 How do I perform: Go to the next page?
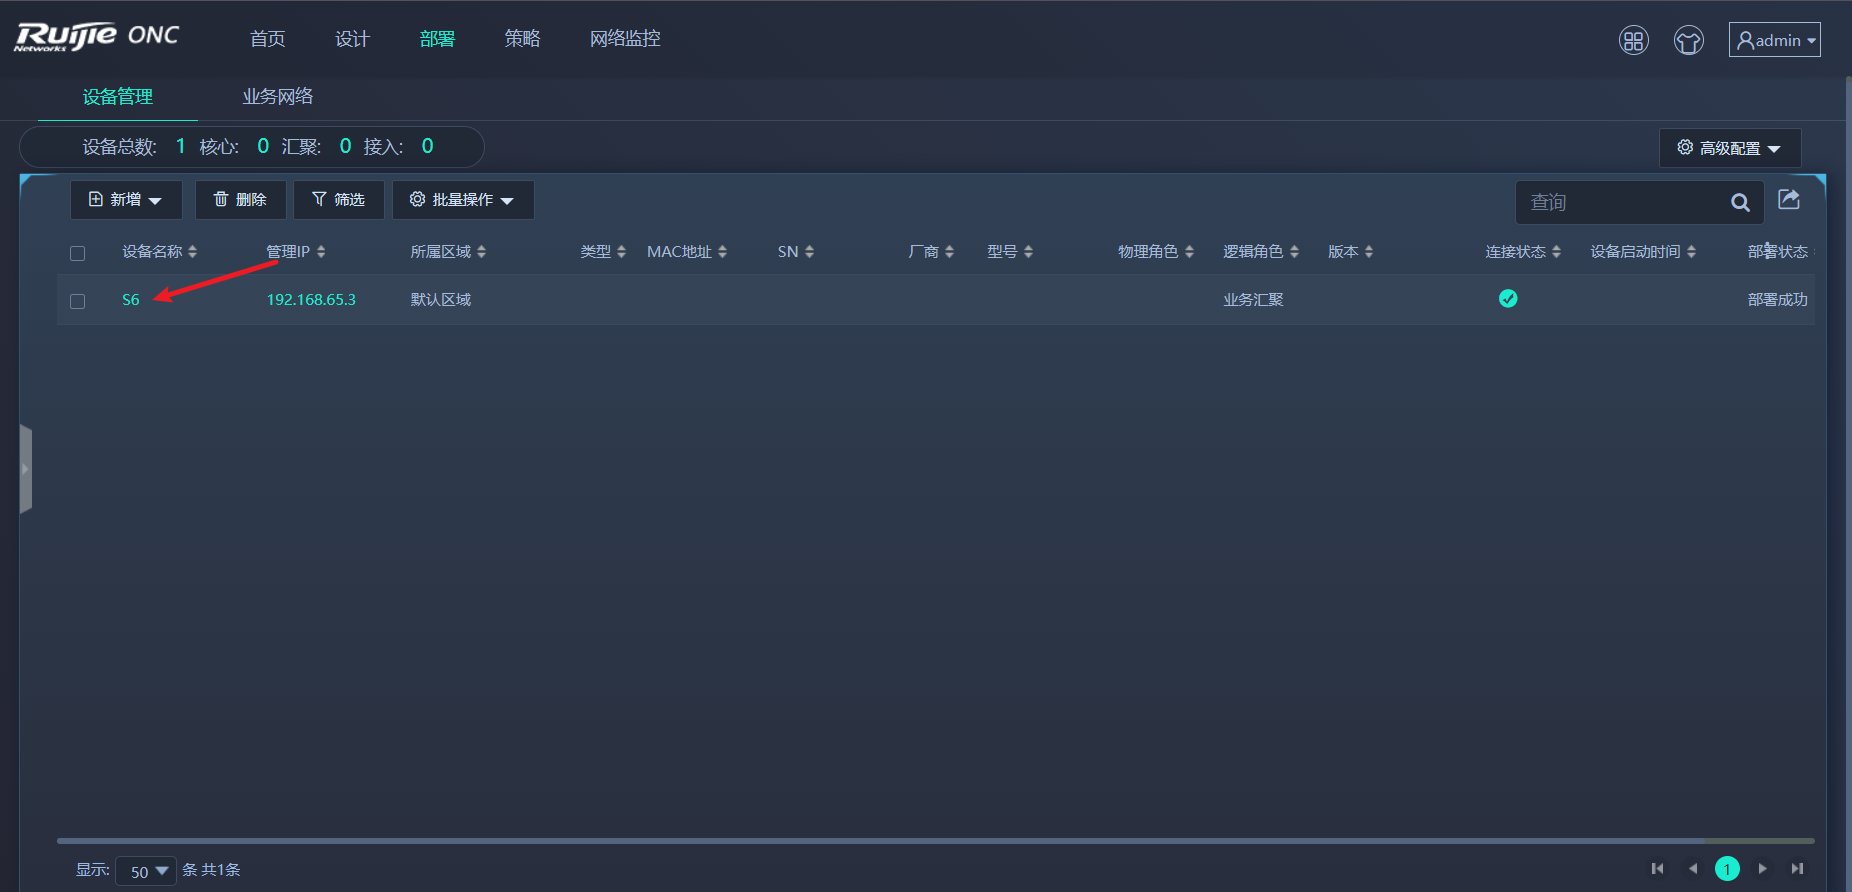pyautogui.click(x=1763, y=869)
